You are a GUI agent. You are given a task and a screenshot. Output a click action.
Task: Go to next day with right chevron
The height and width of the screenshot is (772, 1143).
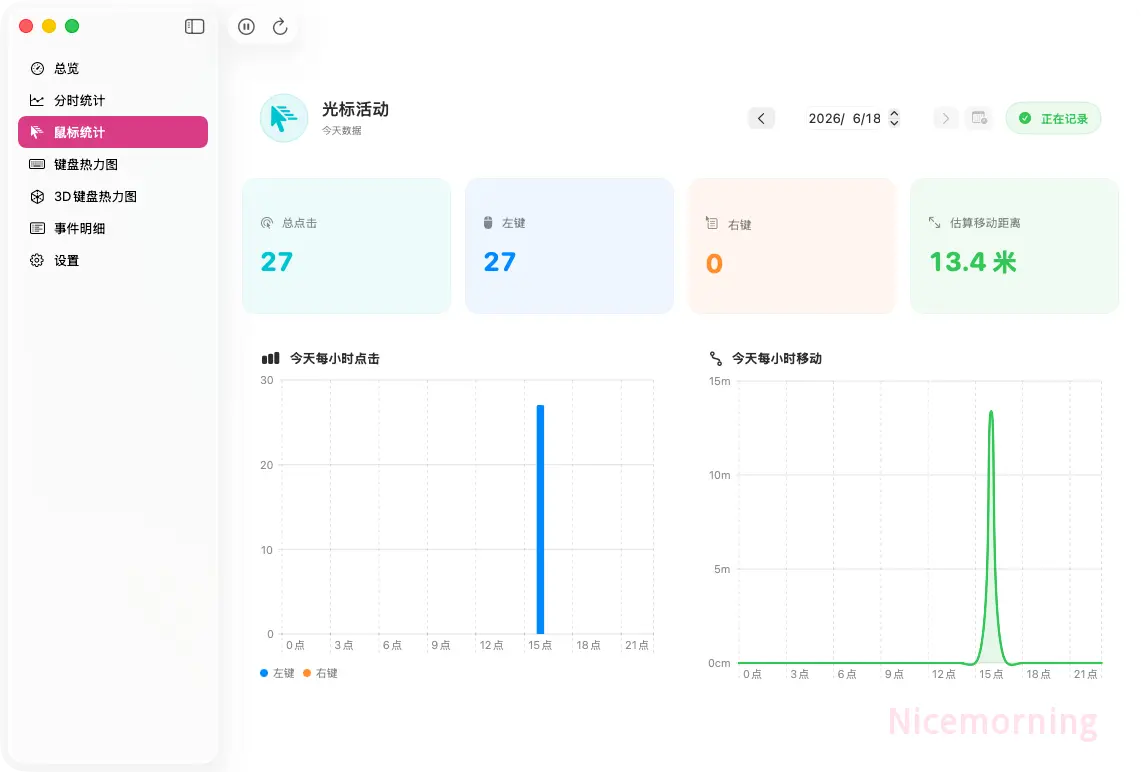click(945, 118)
